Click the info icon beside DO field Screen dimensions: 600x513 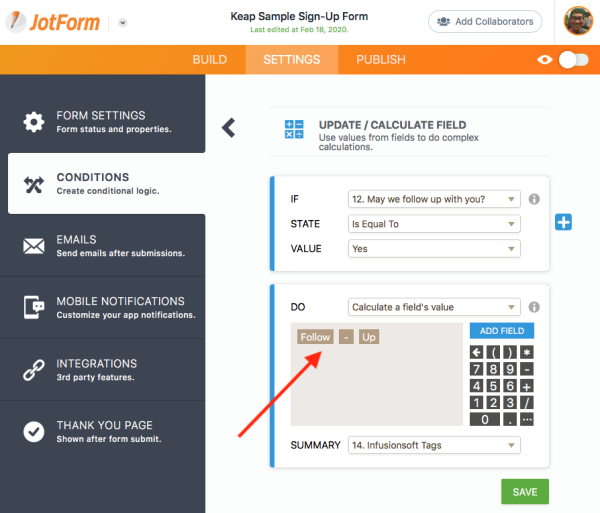pos(534,307)
